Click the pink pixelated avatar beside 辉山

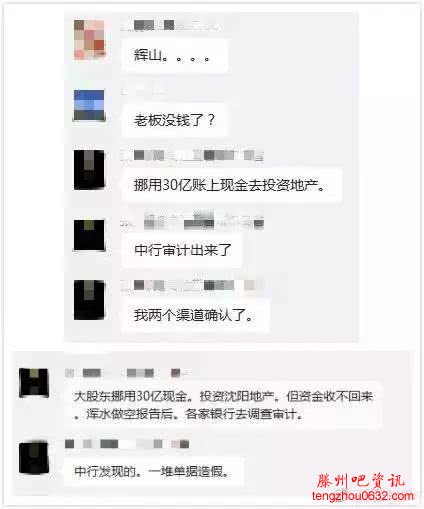click(x=89, y=40)
